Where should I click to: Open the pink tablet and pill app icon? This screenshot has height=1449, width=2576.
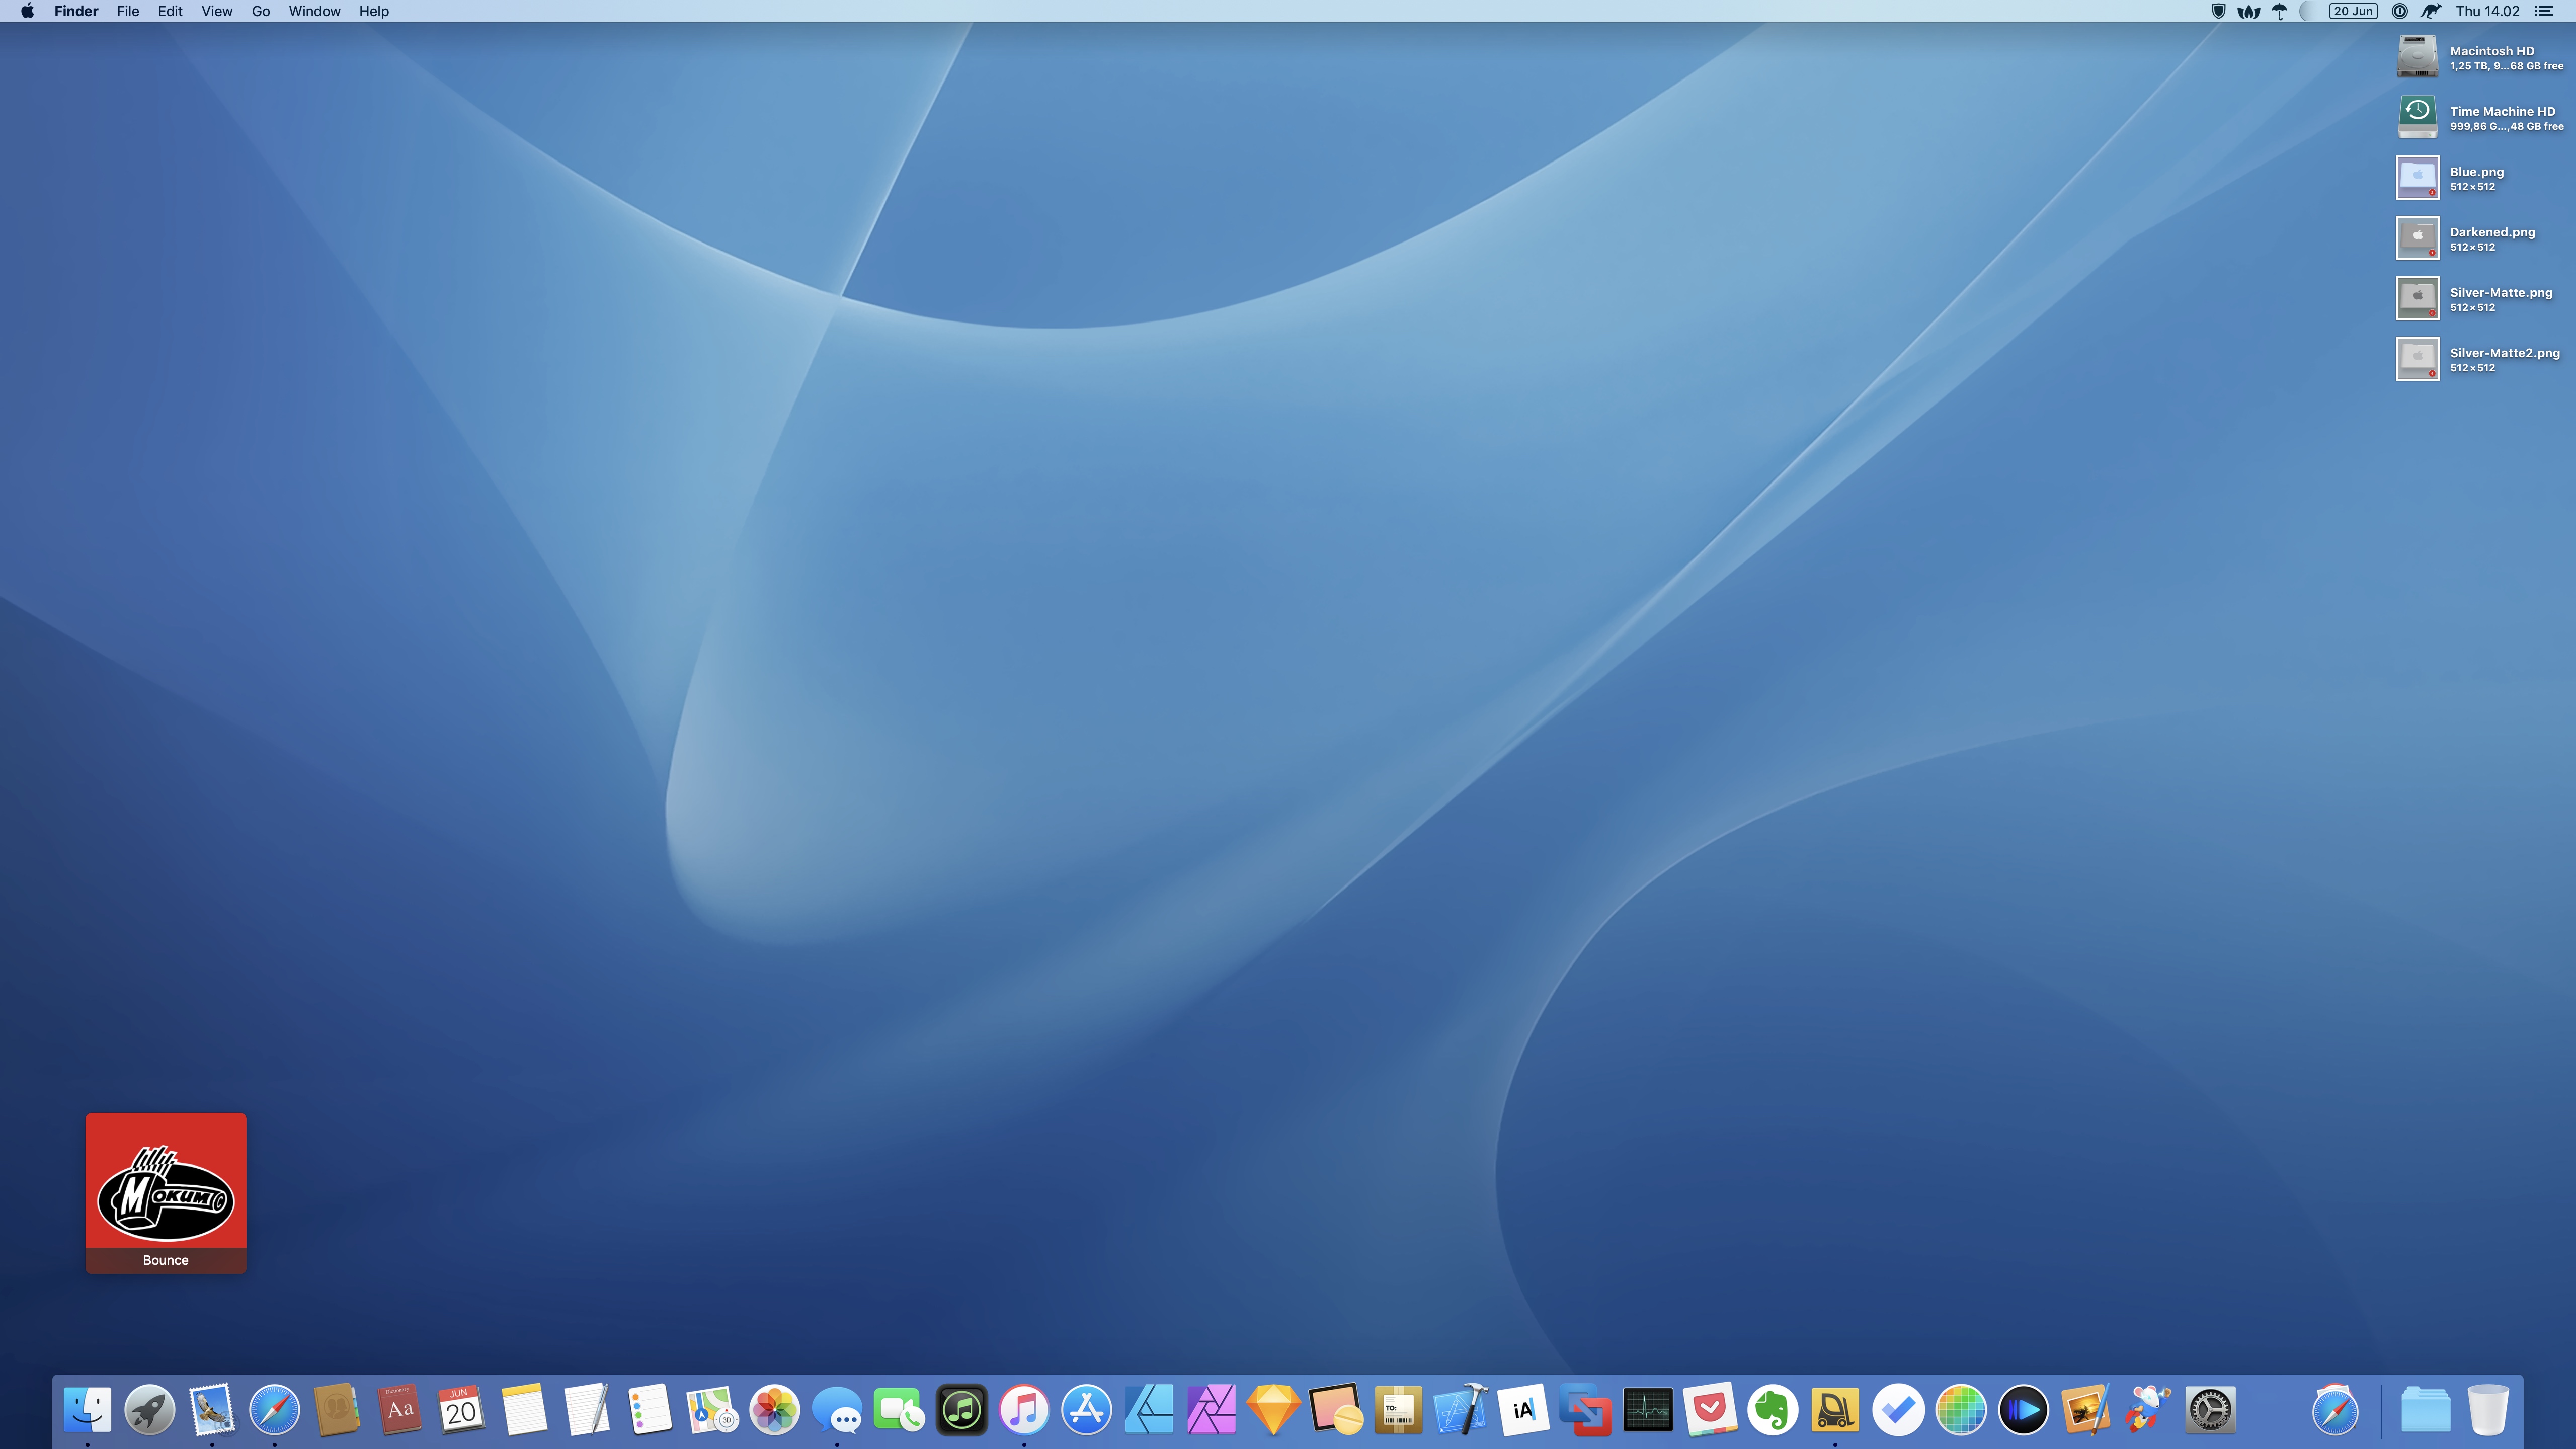click(1336, 1410)
